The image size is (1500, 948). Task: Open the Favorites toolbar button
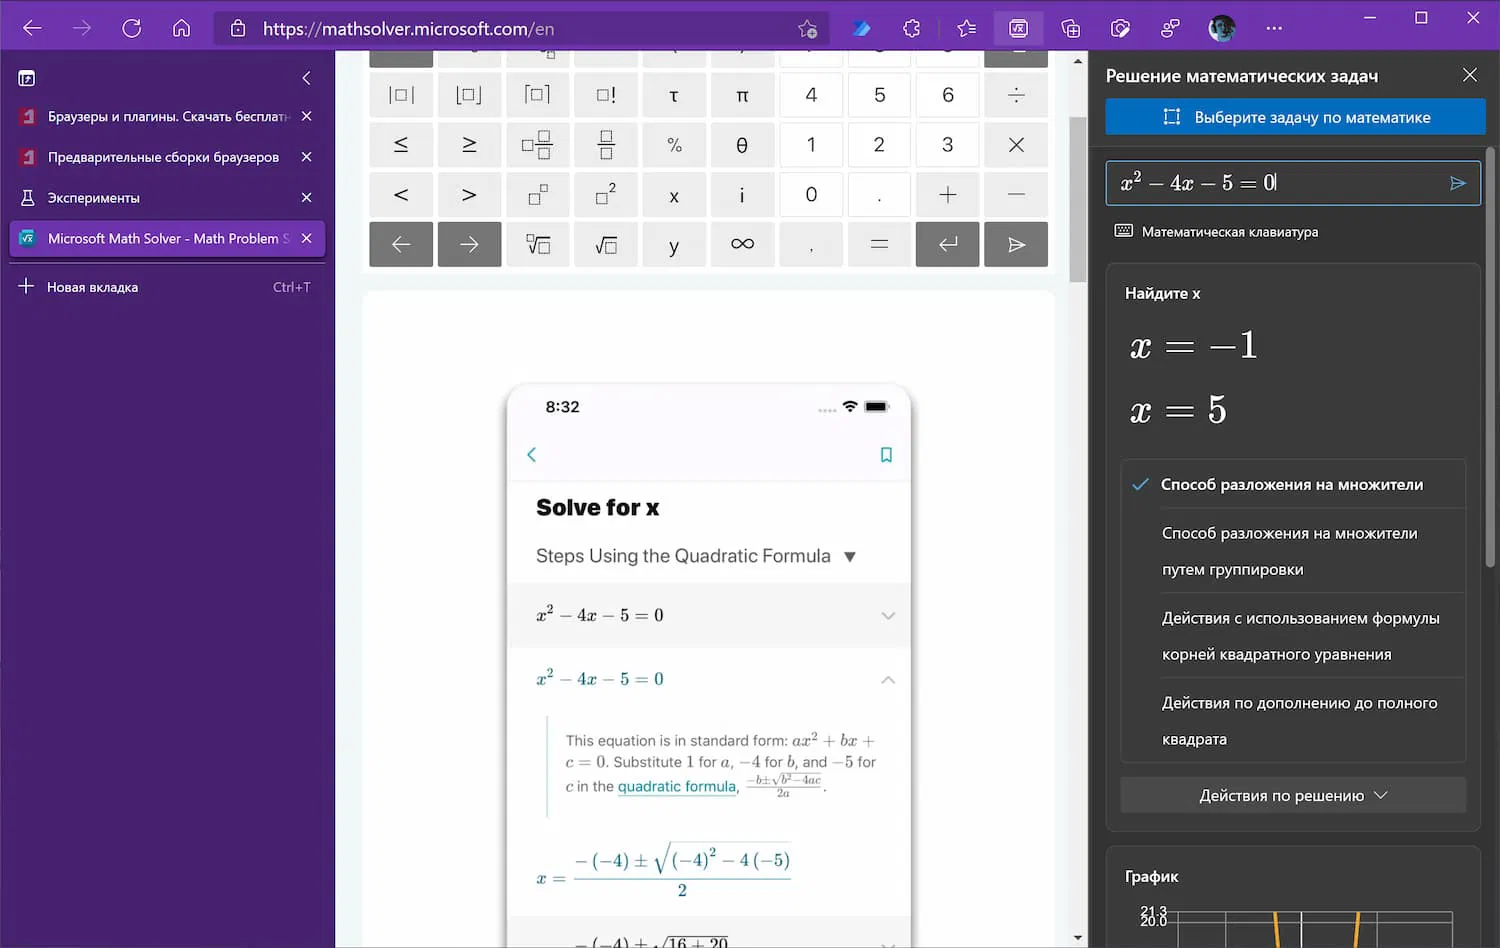click(x=966, y=28)
